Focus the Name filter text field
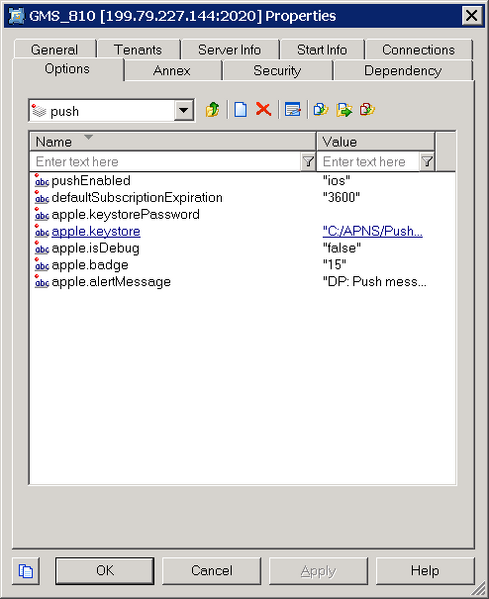Screen dimensions: 489x599 [166, 162]
